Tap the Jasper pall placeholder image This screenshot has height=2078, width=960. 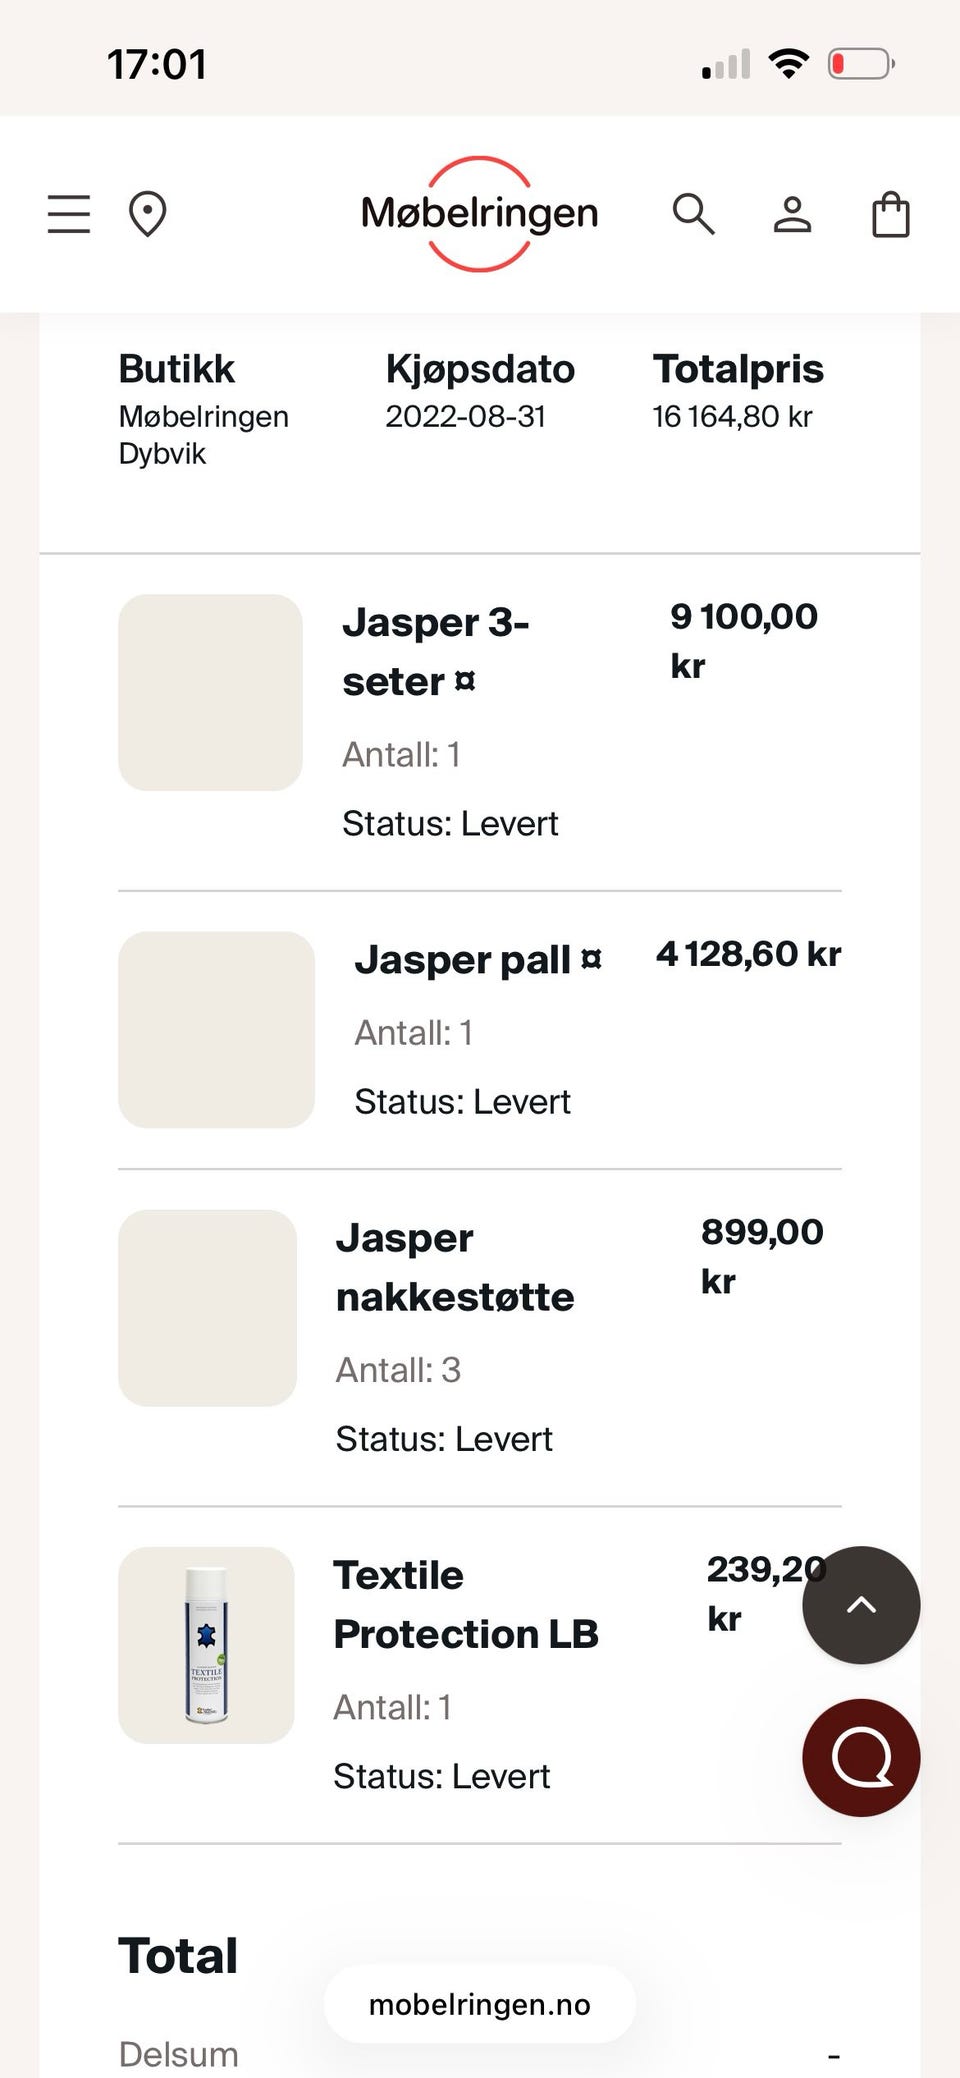[216, 1030]
